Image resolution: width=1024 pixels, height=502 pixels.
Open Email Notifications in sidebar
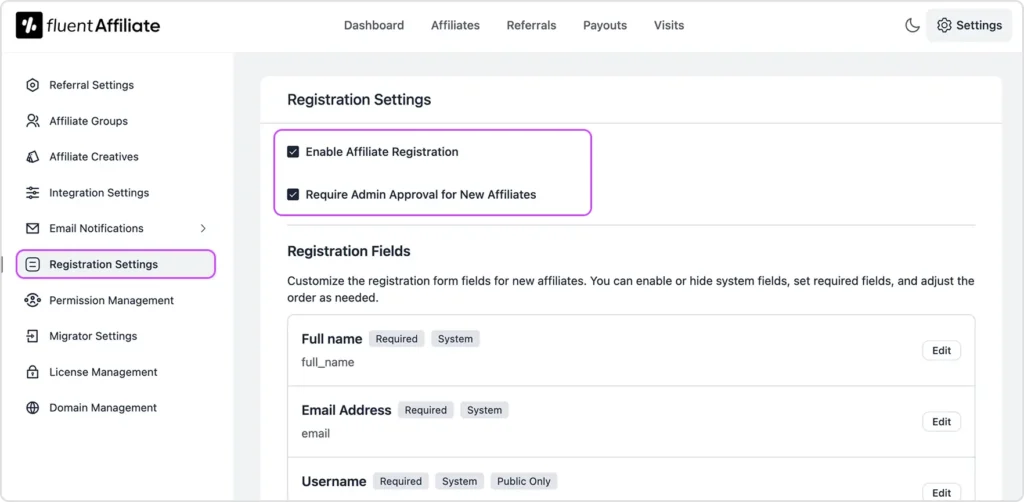(x=97, y=228)
